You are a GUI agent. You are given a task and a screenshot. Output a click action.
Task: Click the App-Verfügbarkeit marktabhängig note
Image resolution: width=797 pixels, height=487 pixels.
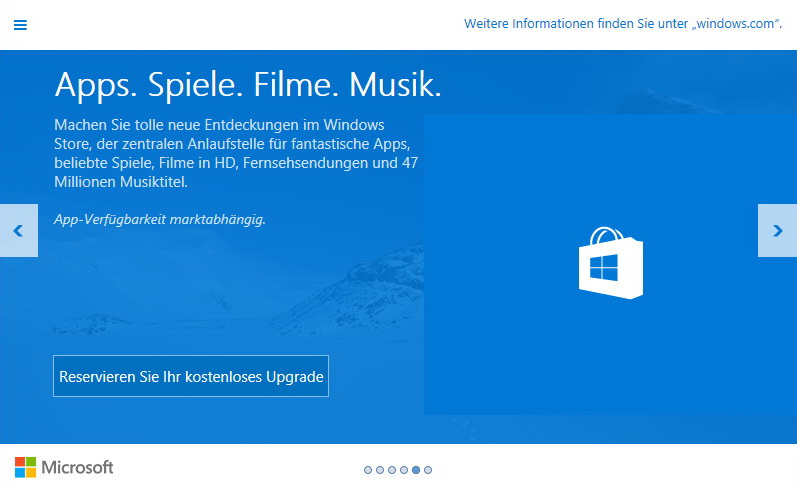click(x=160, y=220)
